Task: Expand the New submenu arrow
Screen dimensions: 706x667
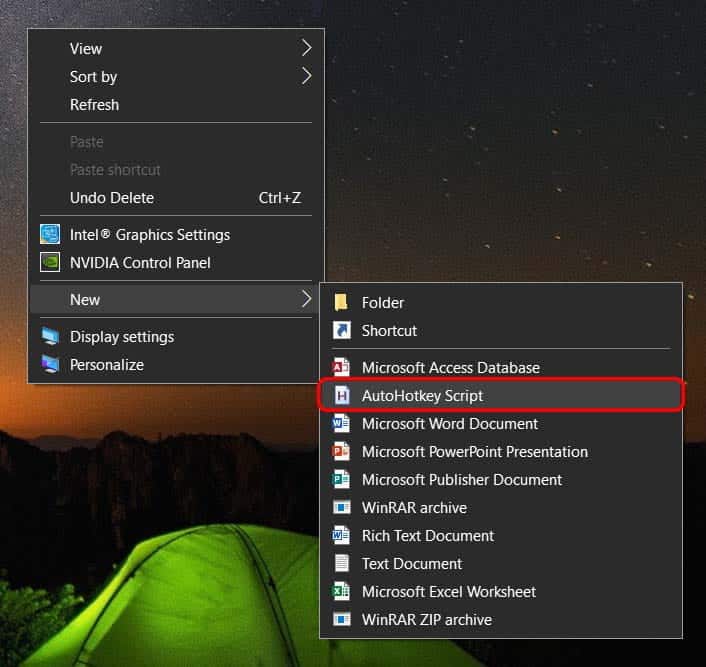Action: (x=306, y=299)
